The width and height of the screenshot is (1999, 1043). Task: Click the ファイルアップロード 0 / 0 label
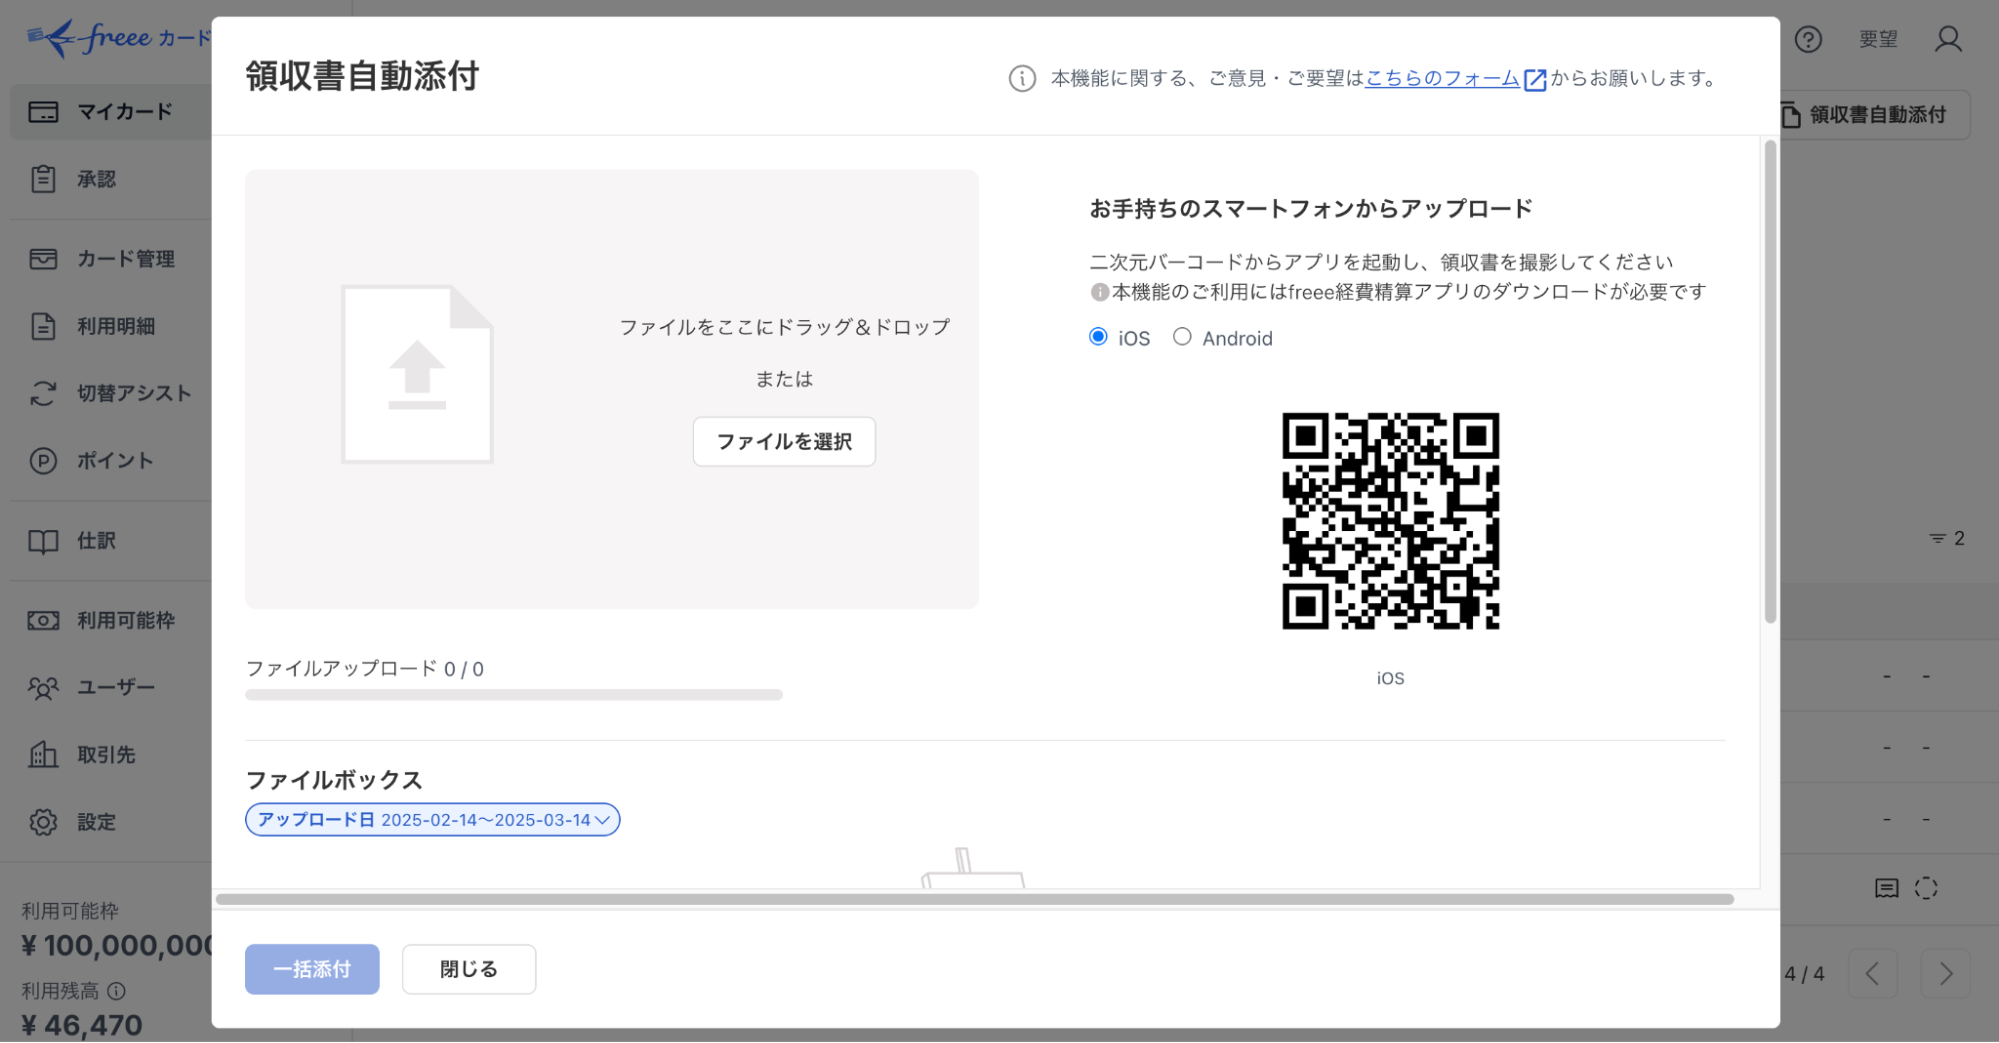(x=365, y=669)
